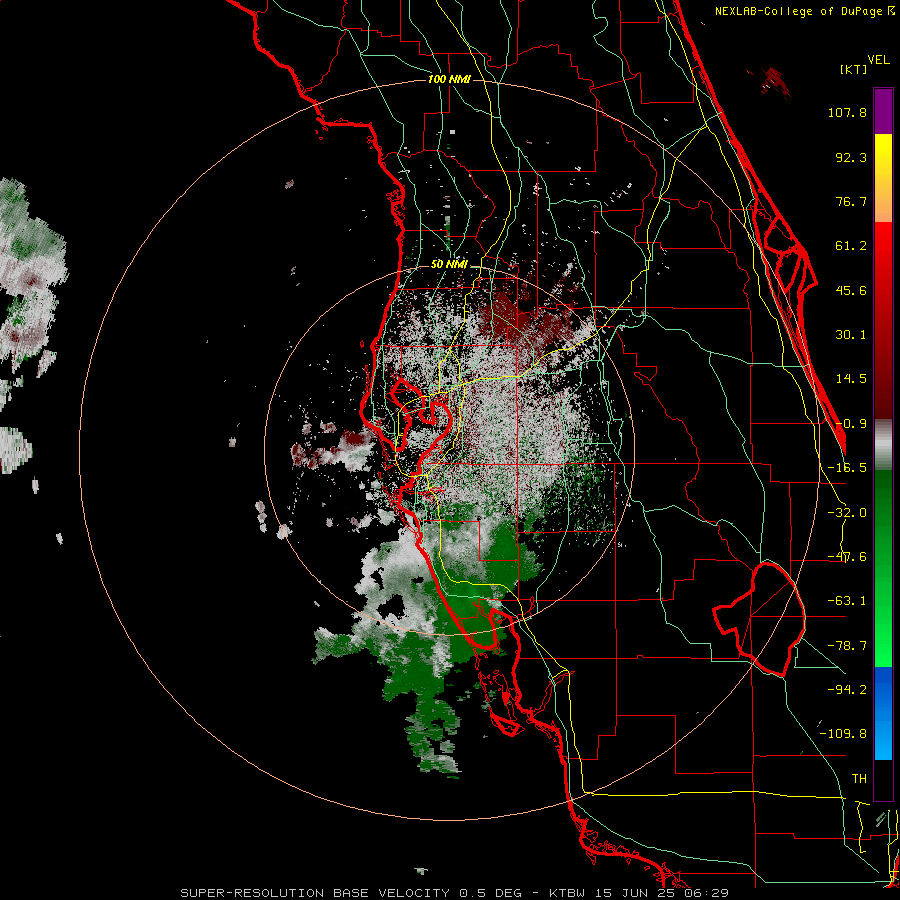Click the red outbound segment of the color bar
Screen dimensions: 900x900
[883, 320]
